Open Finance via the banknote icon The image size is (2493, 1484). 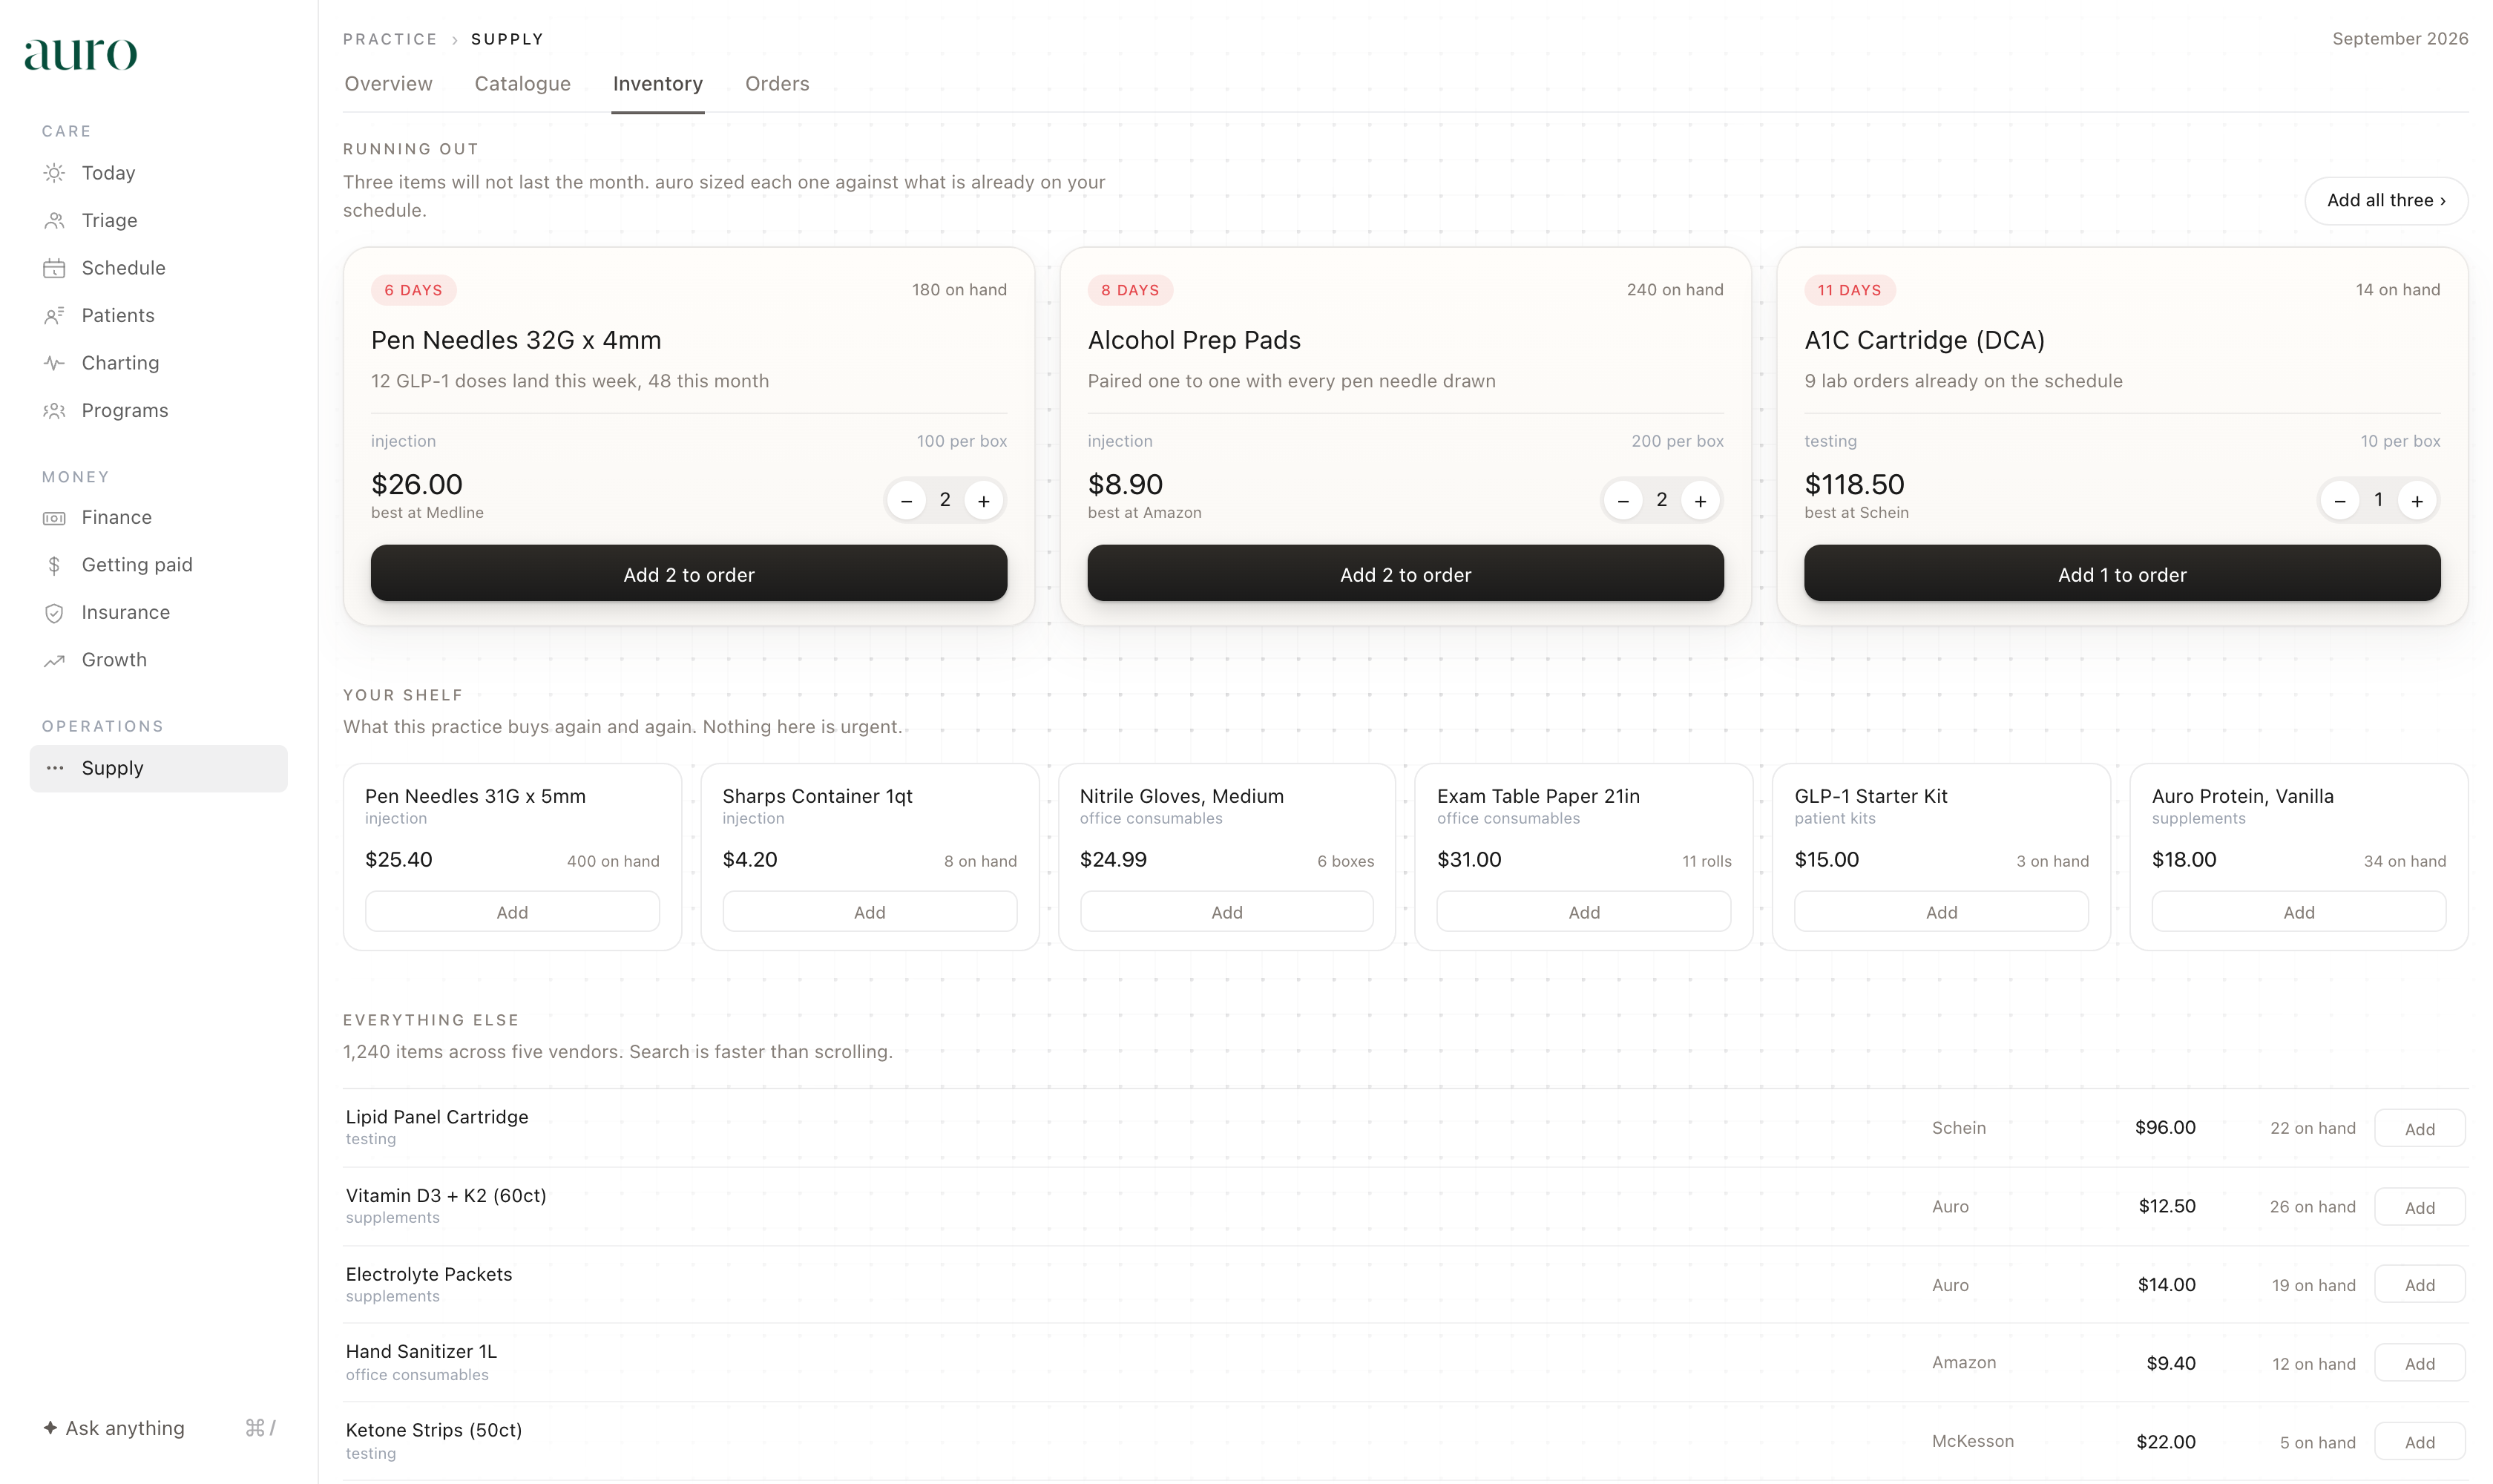54,518
